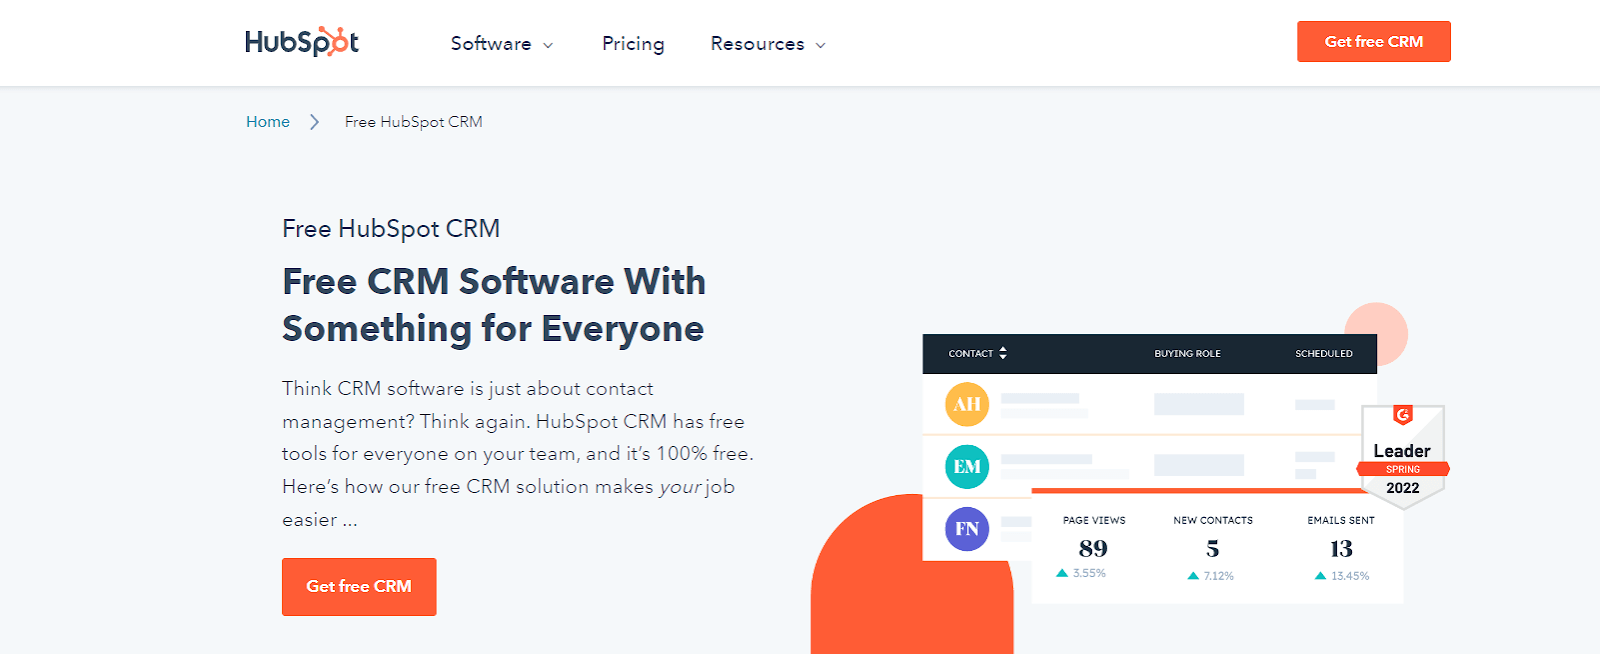Select the Free HubSpot CRM breadcrumb
Viewport: 1600px width, 654px height.
point(413,122)
